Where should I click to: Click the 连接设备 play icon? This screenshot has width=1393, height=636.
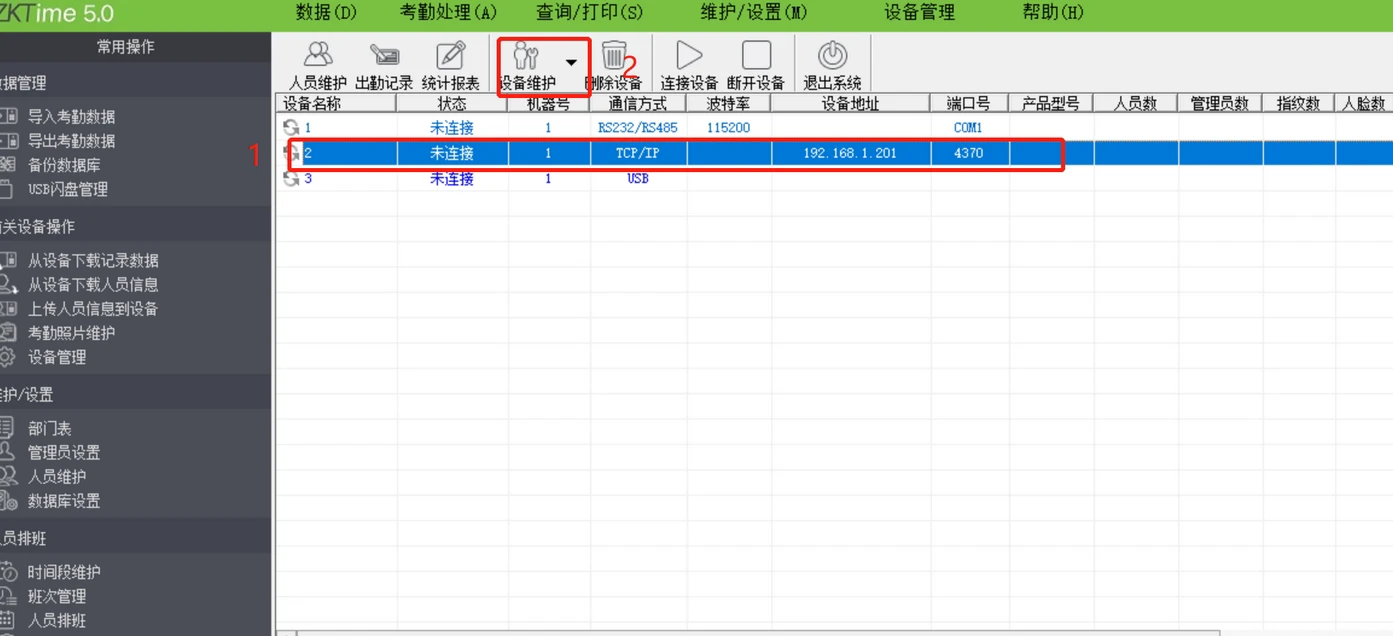point(689,55)
